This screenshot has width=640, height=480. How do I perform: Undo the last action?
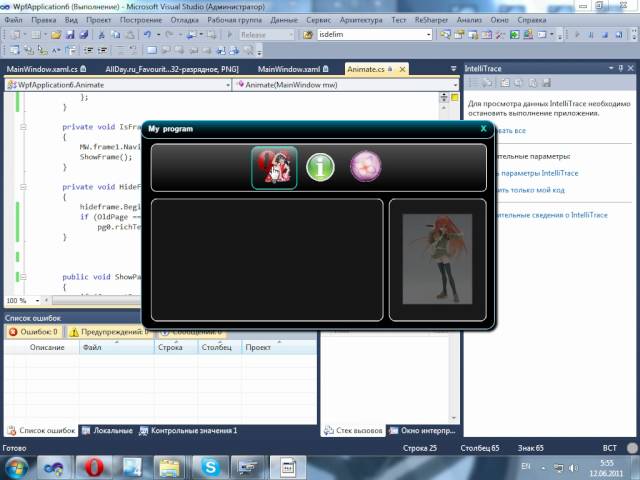coord(147,35)
